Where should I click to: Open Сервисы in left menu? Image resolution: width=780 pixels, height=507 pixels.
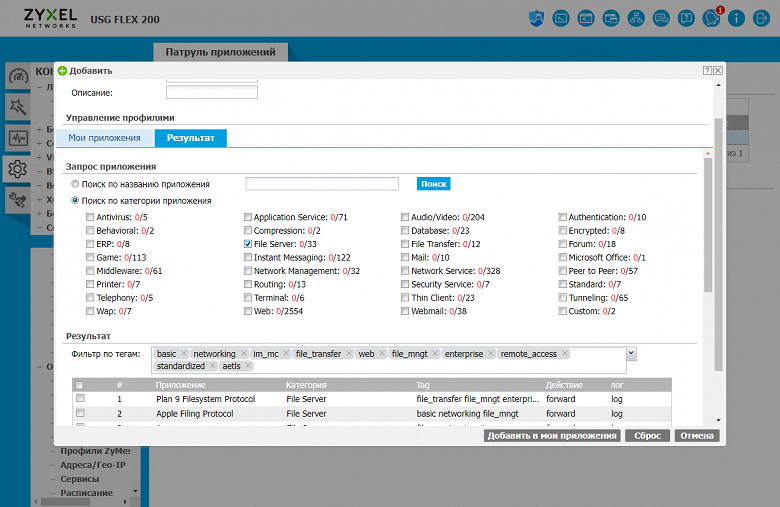pyautogui.click(x=80, y=479)
